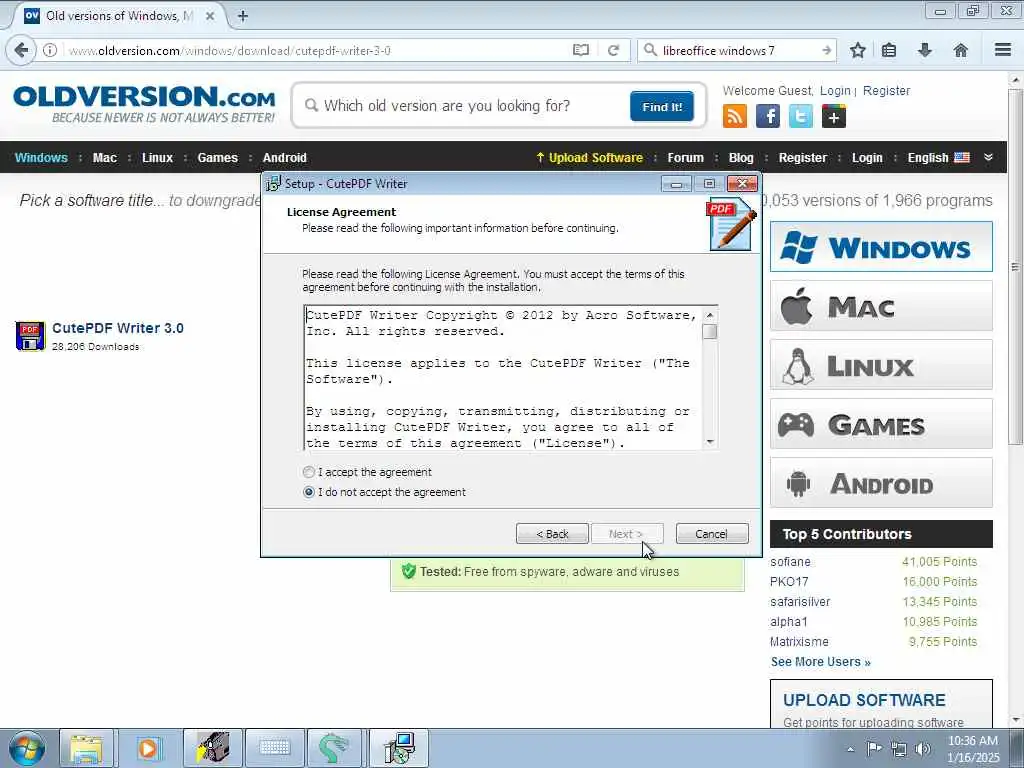Viewport: 1024px width, 768px height.
Task: Select I do not accept the agreement
Action: click(385, 492)
